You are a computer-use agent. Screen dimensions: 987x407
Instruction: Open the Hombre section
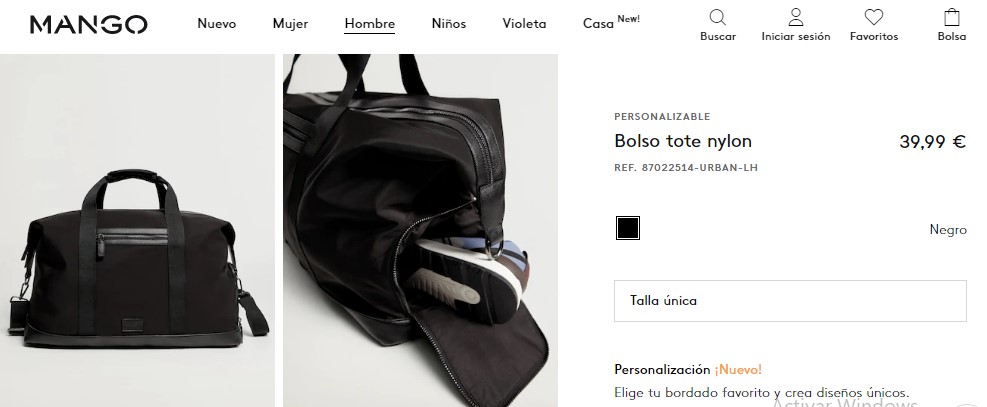[x=369, y=24]
